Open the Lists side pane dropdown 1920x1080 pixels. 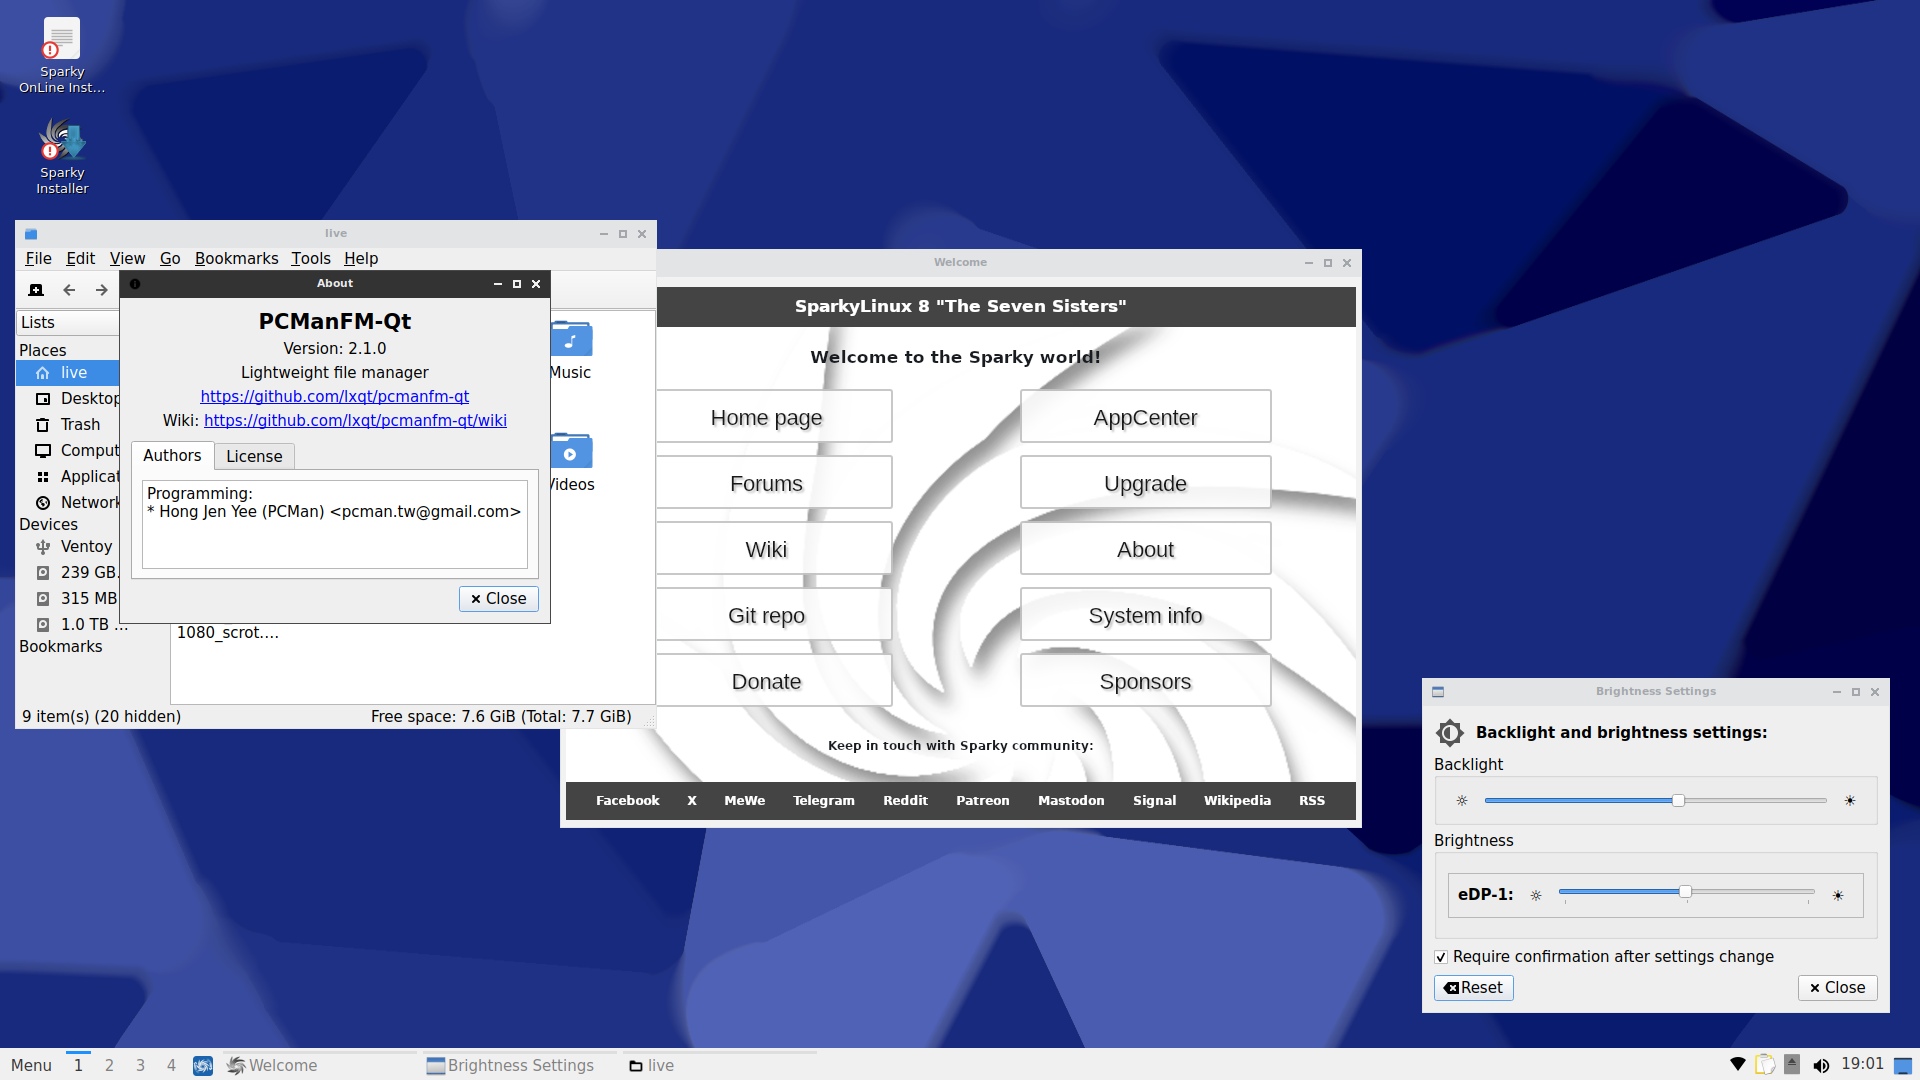coord(67,322)
